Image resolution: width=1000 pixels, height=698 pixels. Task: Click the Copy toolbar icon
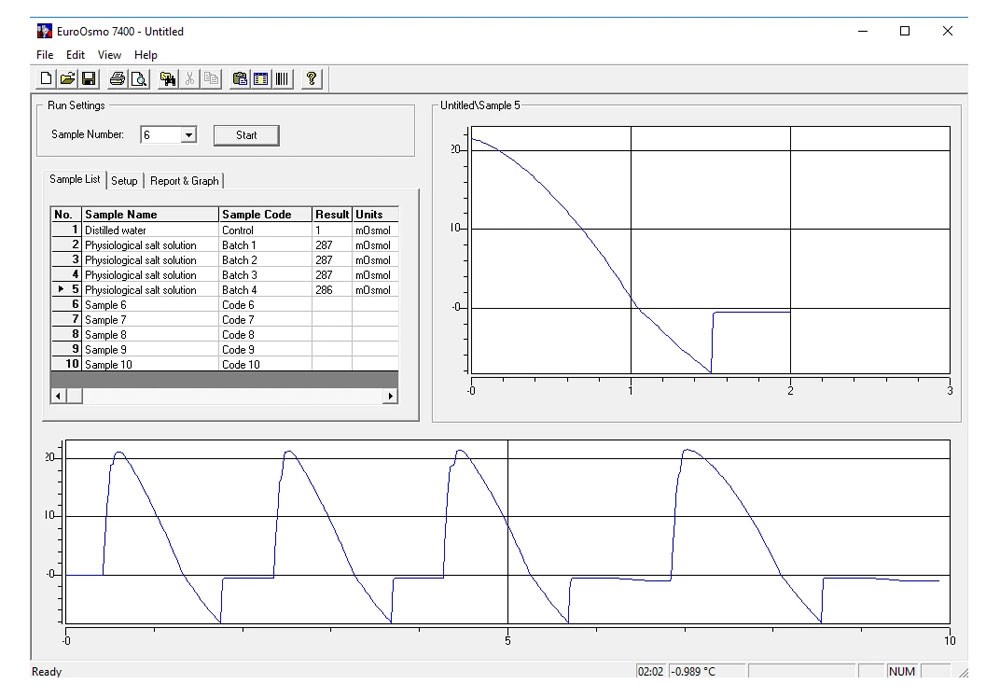click(211, 78)
